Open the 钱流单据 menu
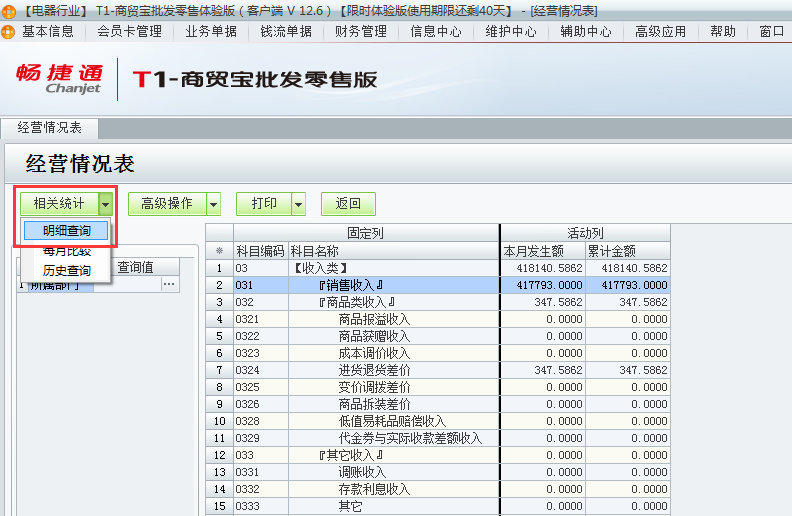Viewport: 792px width, 516px height. [286, 31]
